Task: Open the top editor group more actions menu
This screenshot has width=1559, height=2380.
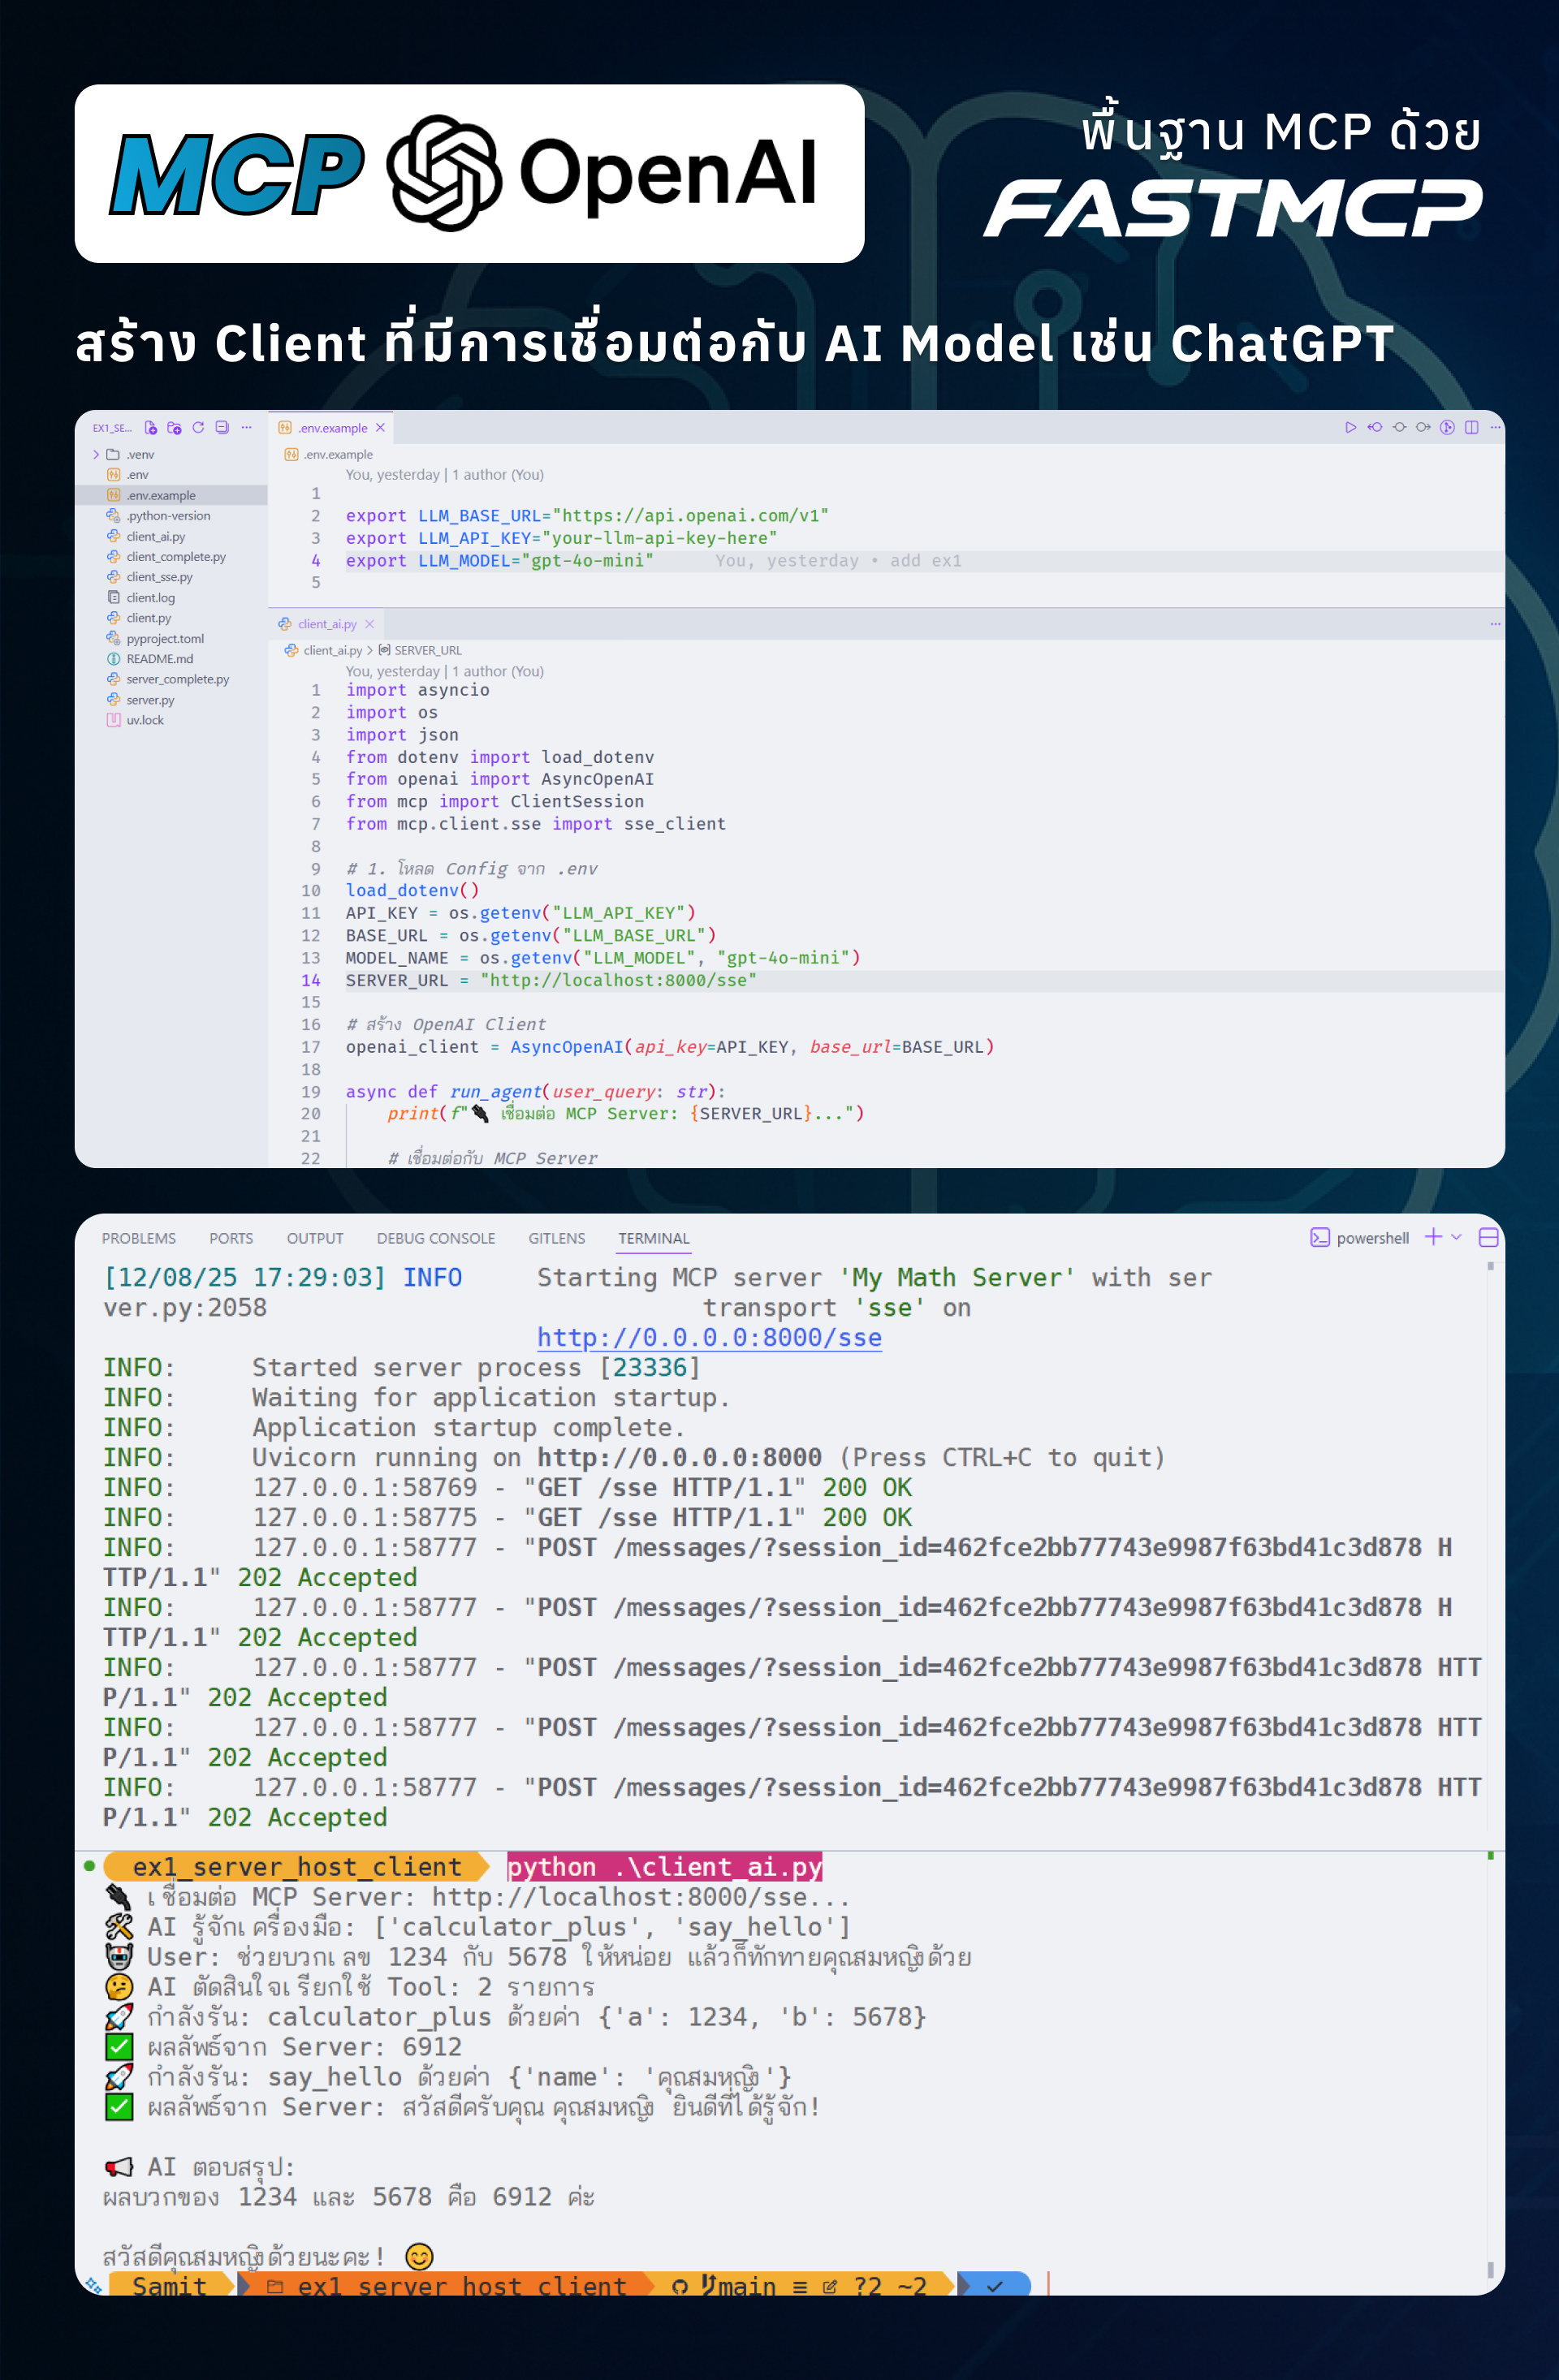Action: pos(1495,428)
